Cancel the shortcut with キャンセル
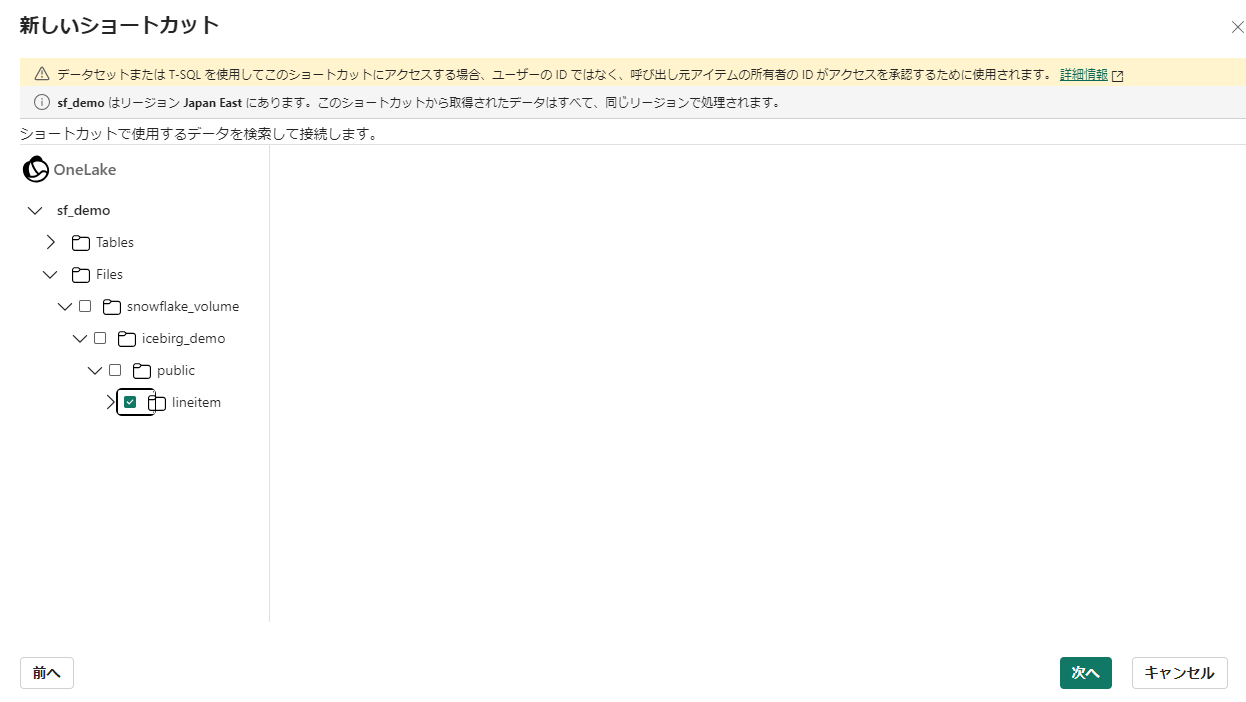This screenshot has width=1246, height=702. point(1179,673)
